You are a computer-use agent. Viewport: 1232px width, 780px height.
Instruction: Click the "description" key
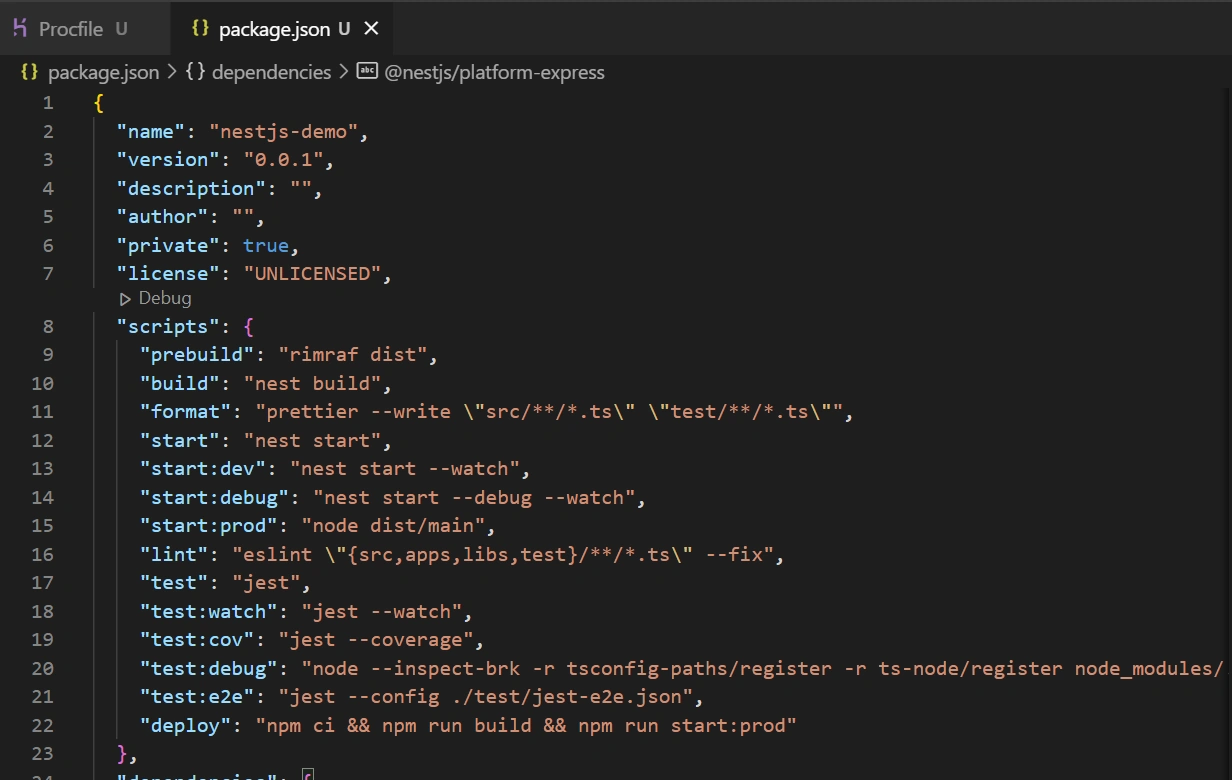(191, 188)
